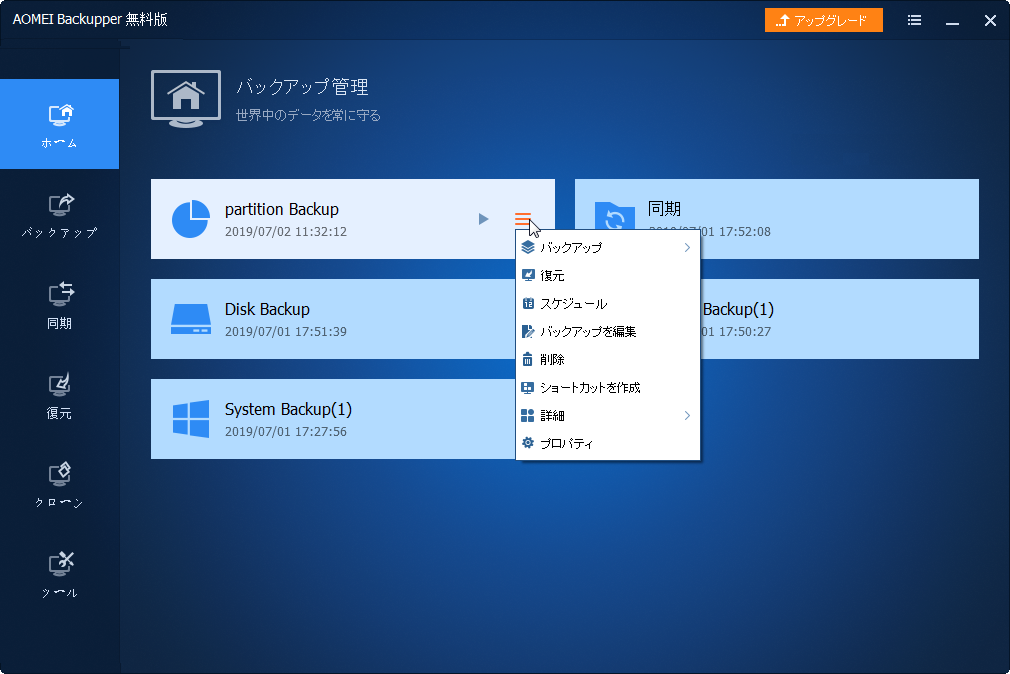
Task: Run the partition Backup with the play arrow
Action: tap(483, 219)
